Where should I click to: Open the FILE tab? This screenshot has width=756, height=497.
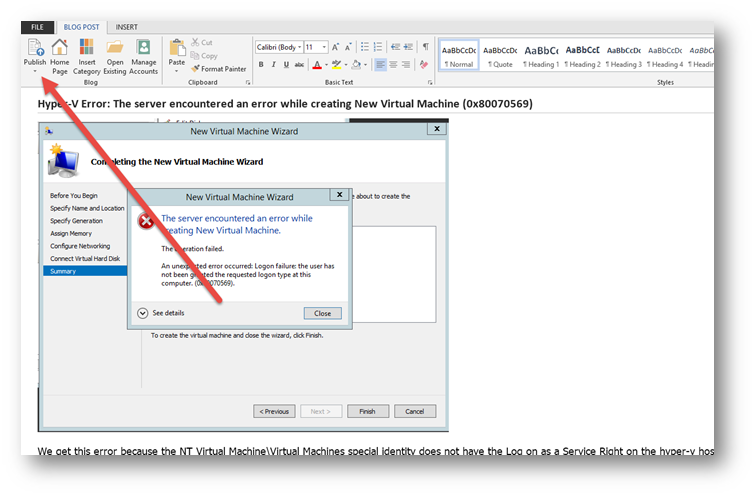[37, 27]
